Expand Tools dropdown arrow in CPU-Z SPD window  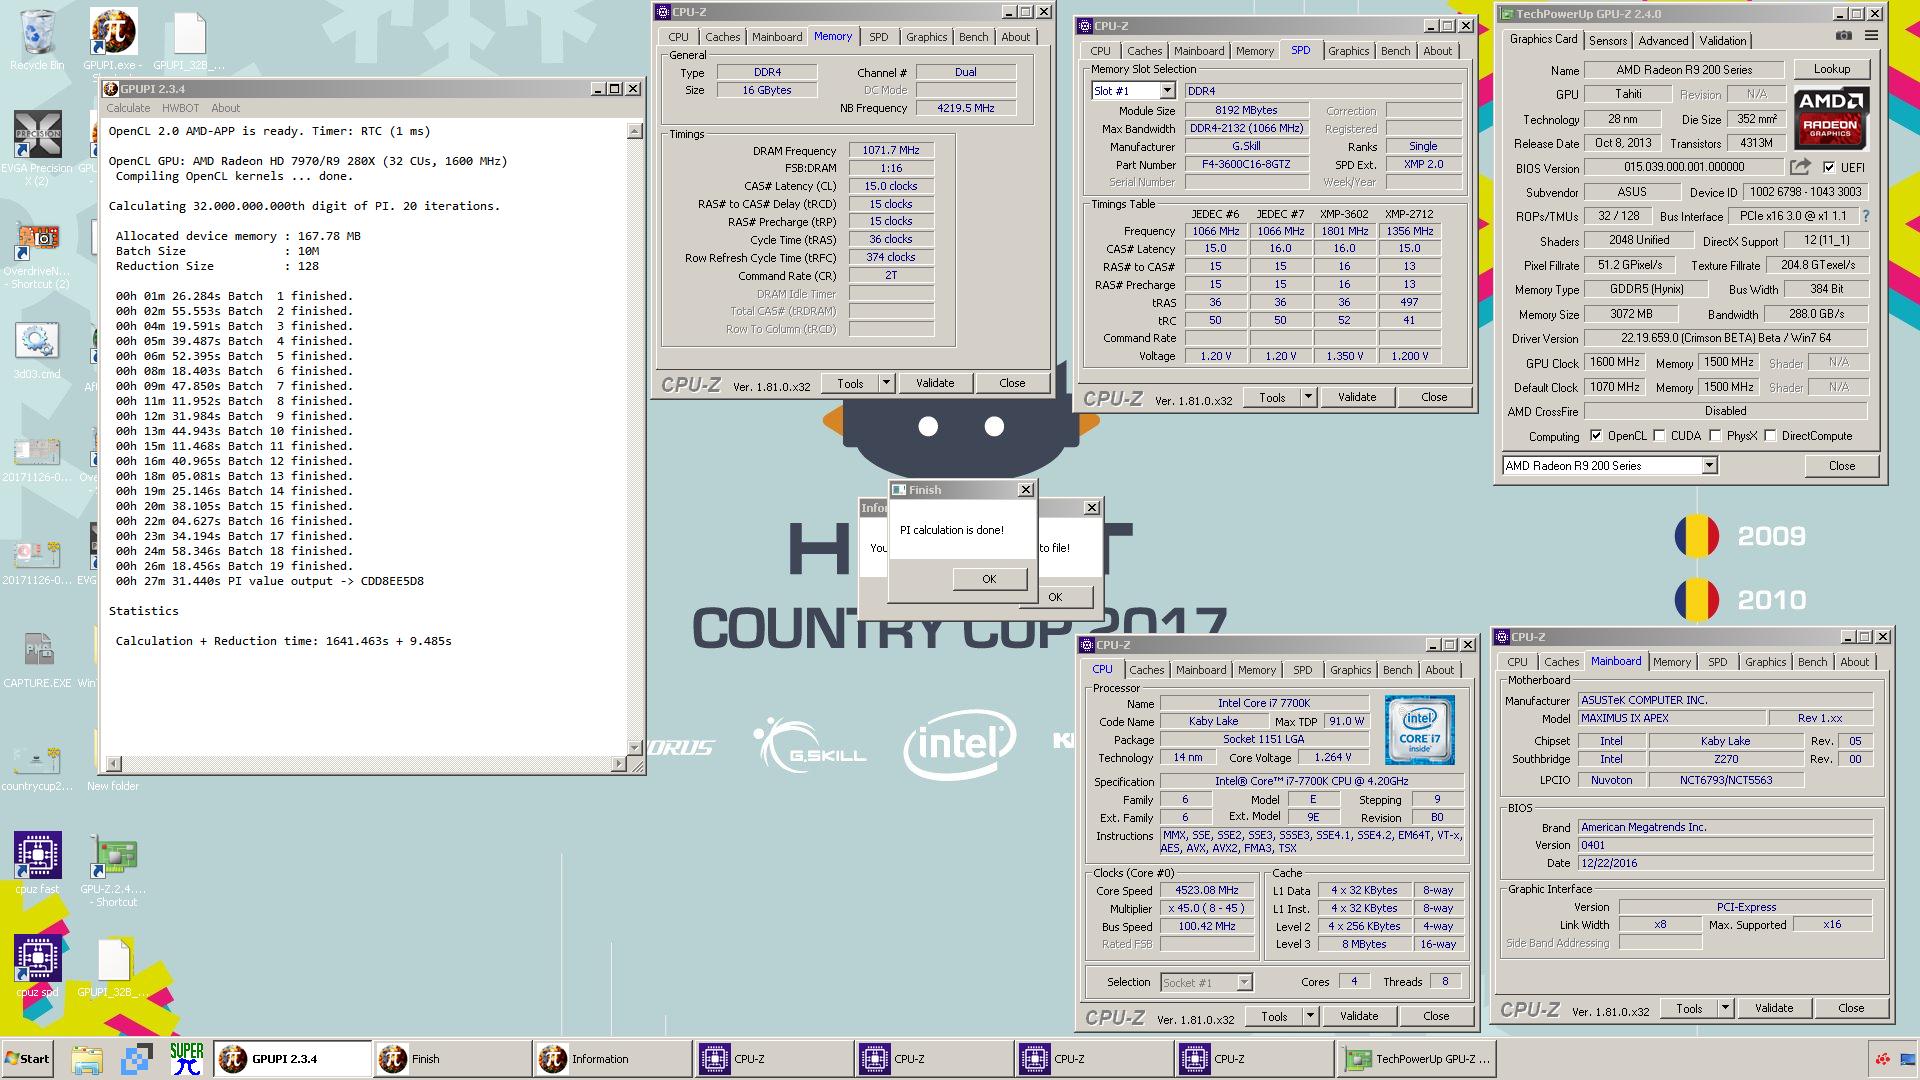click(x=1307, y=397)
